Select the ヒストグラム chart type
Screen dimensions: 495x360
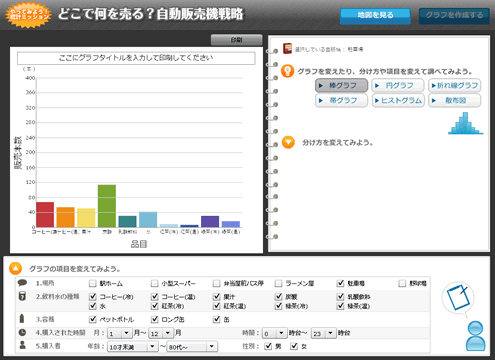pos(398,100)
